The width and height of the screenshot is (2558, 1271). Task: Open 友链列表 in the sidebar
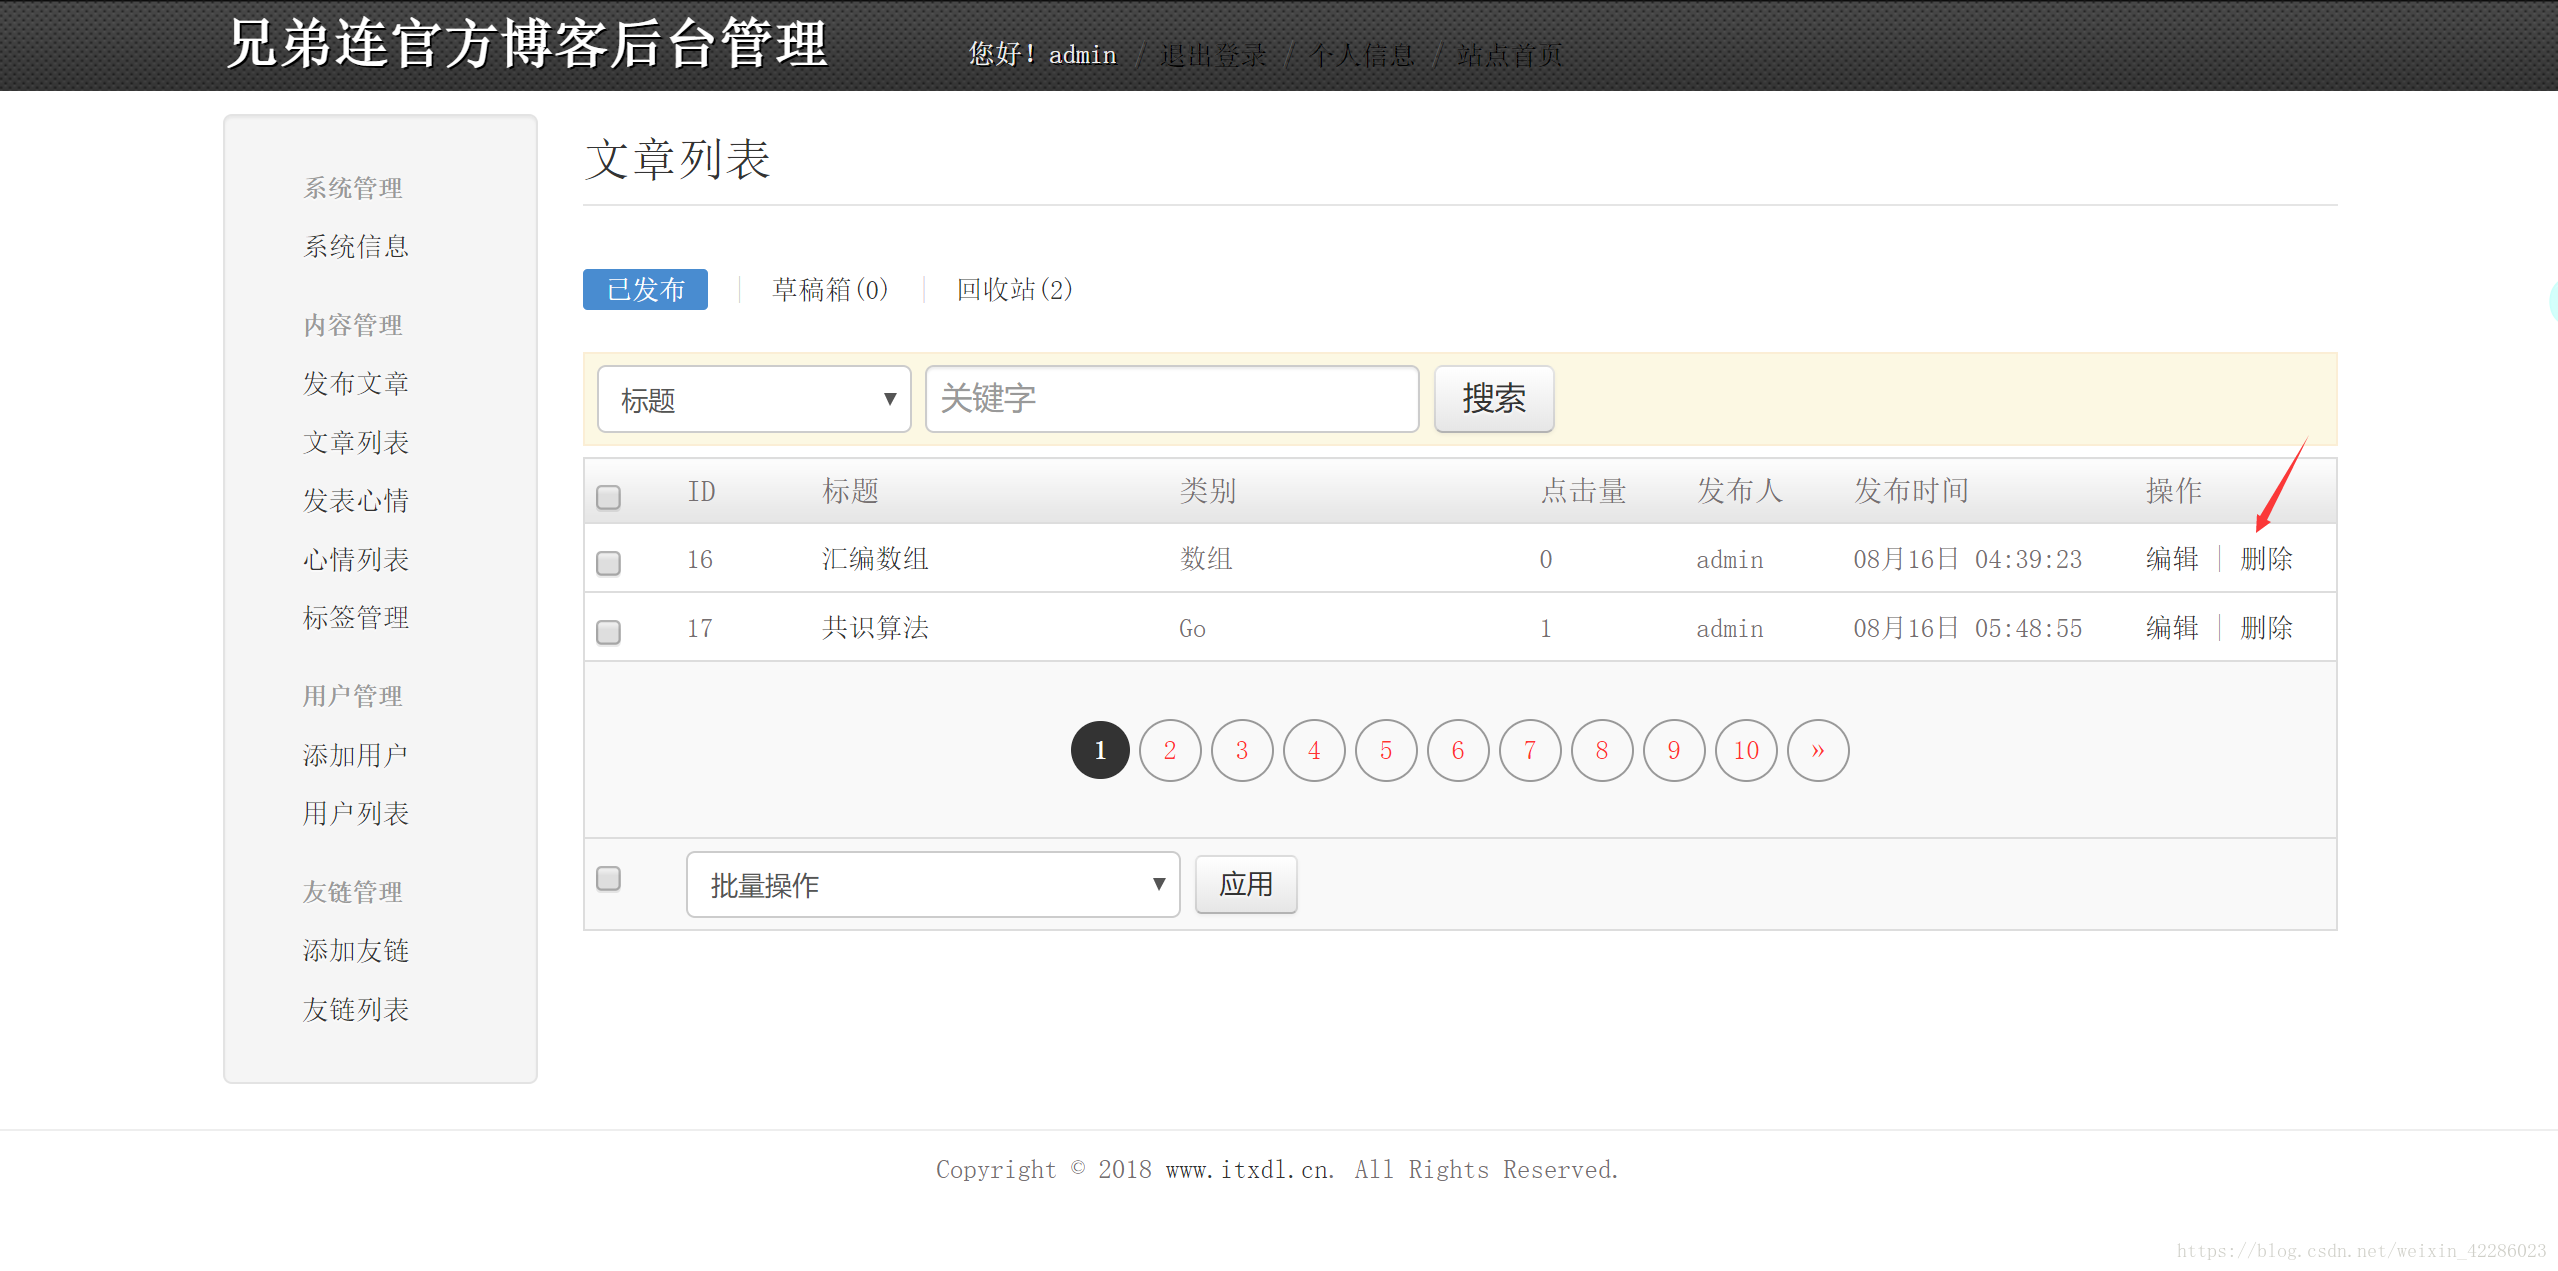[356, 1009]
